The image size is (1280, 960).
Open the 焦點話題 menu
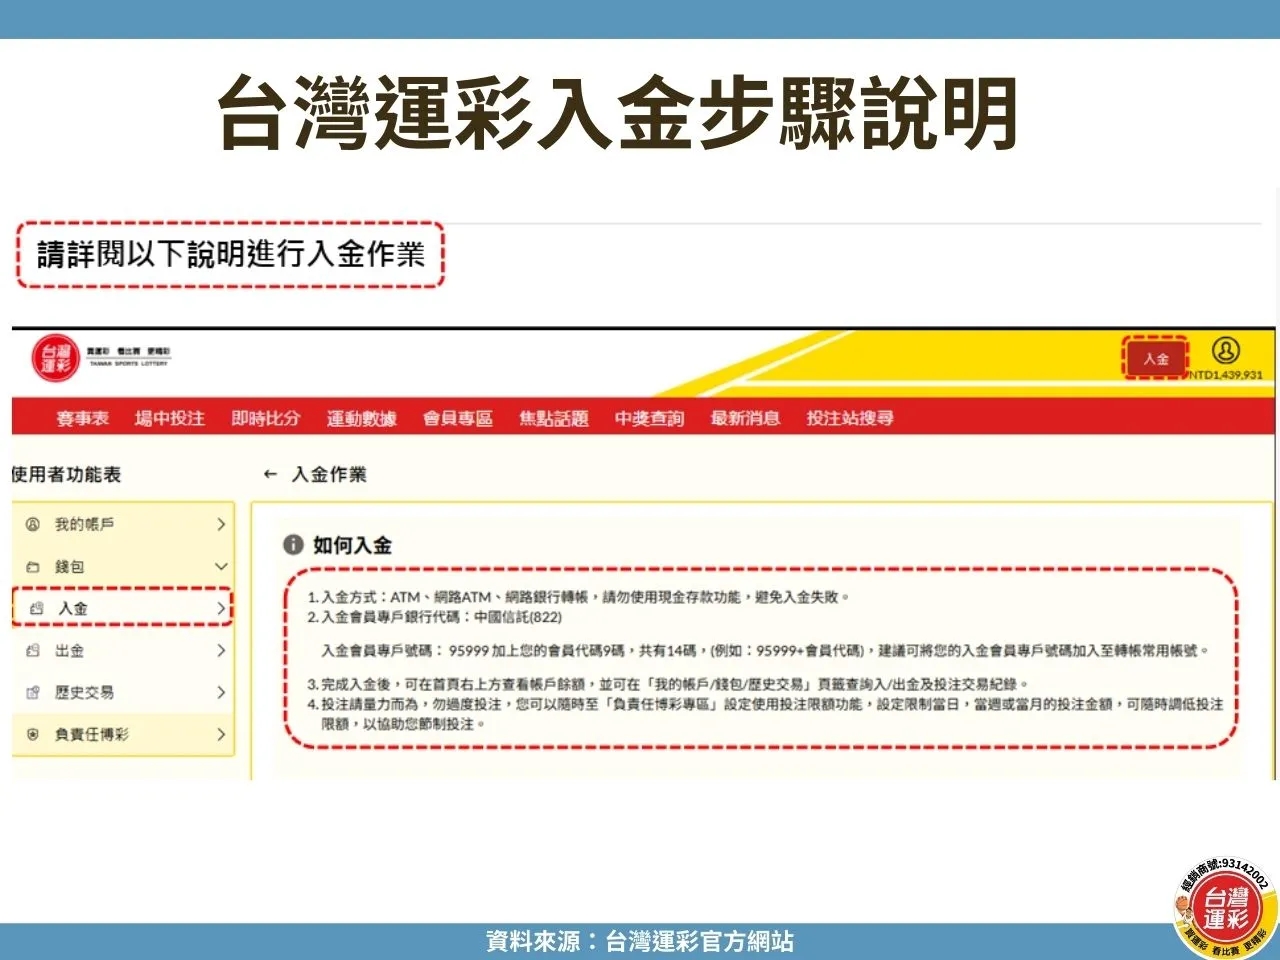click(553, 418)
